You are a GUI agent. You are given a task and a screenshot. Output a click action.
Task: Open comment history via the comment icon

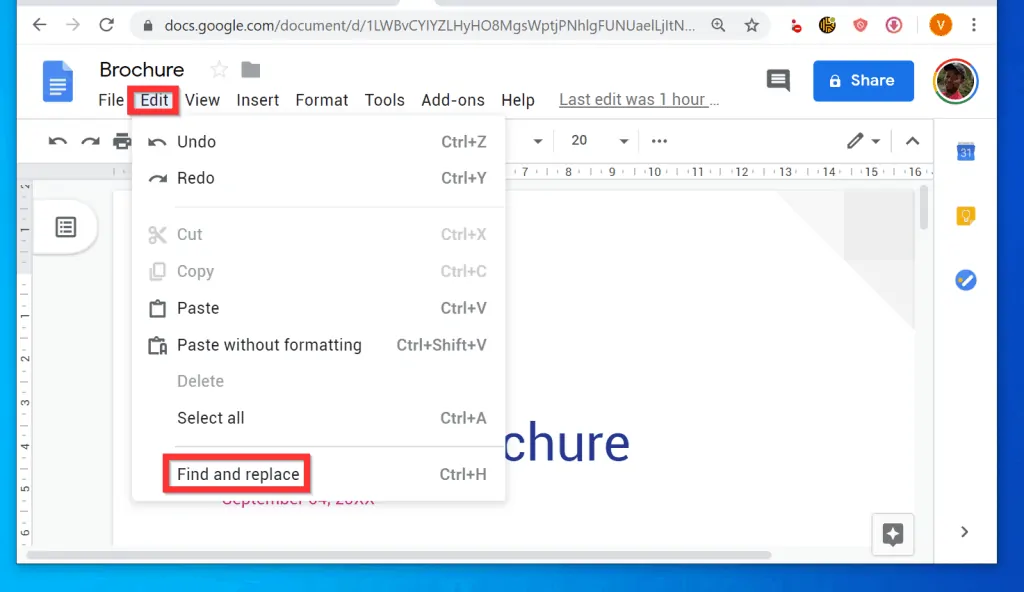pyautogui.click(x=778, y=81)
